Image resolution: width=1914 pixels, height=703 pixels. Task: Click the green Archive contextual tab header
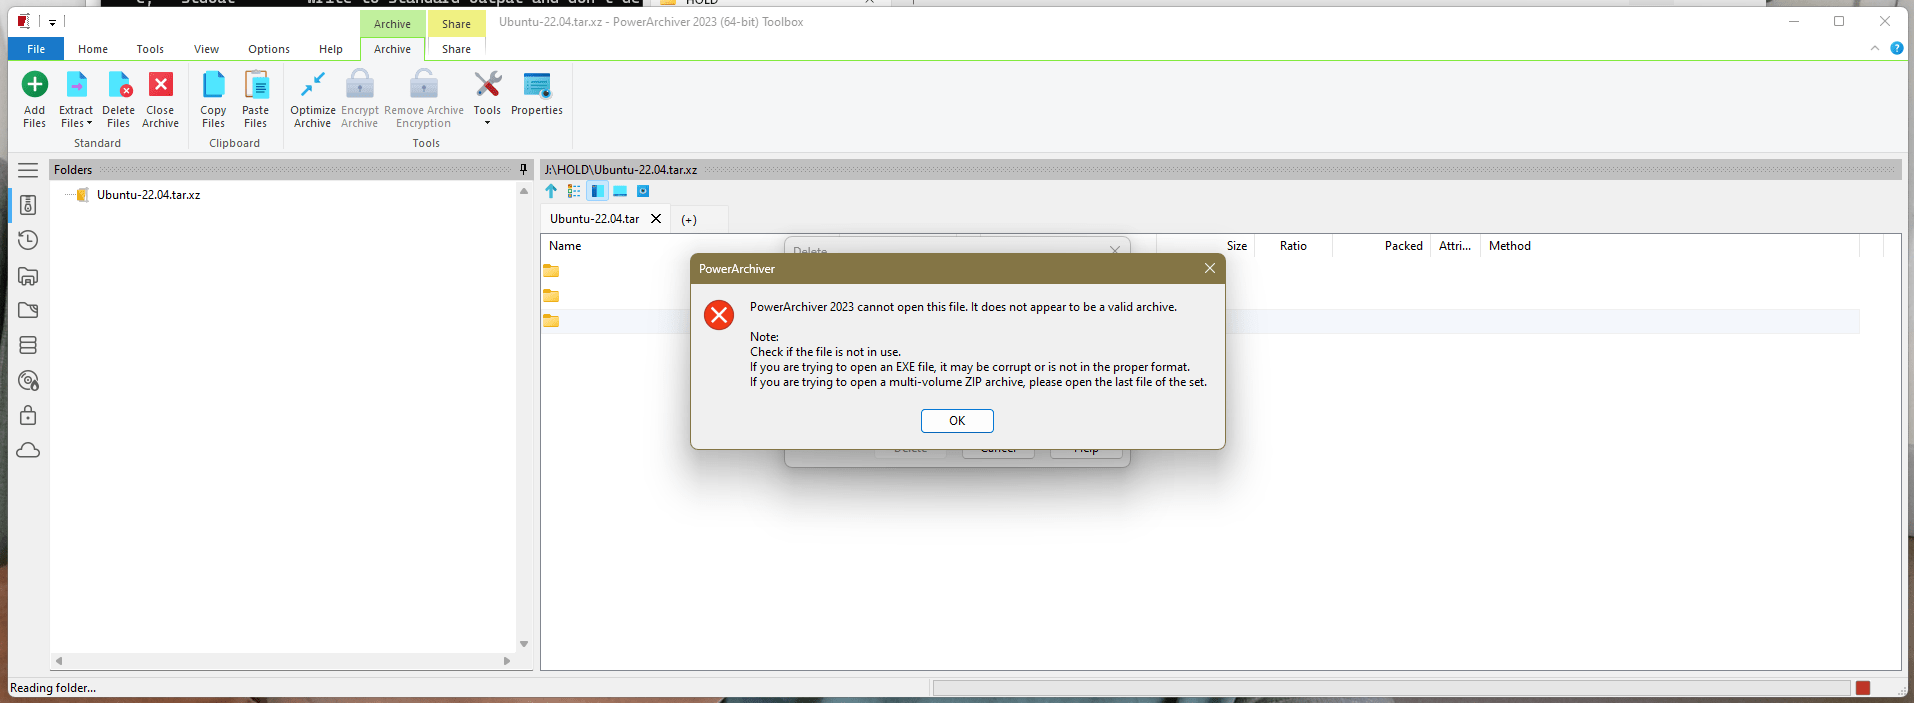(x=392, y=24)
